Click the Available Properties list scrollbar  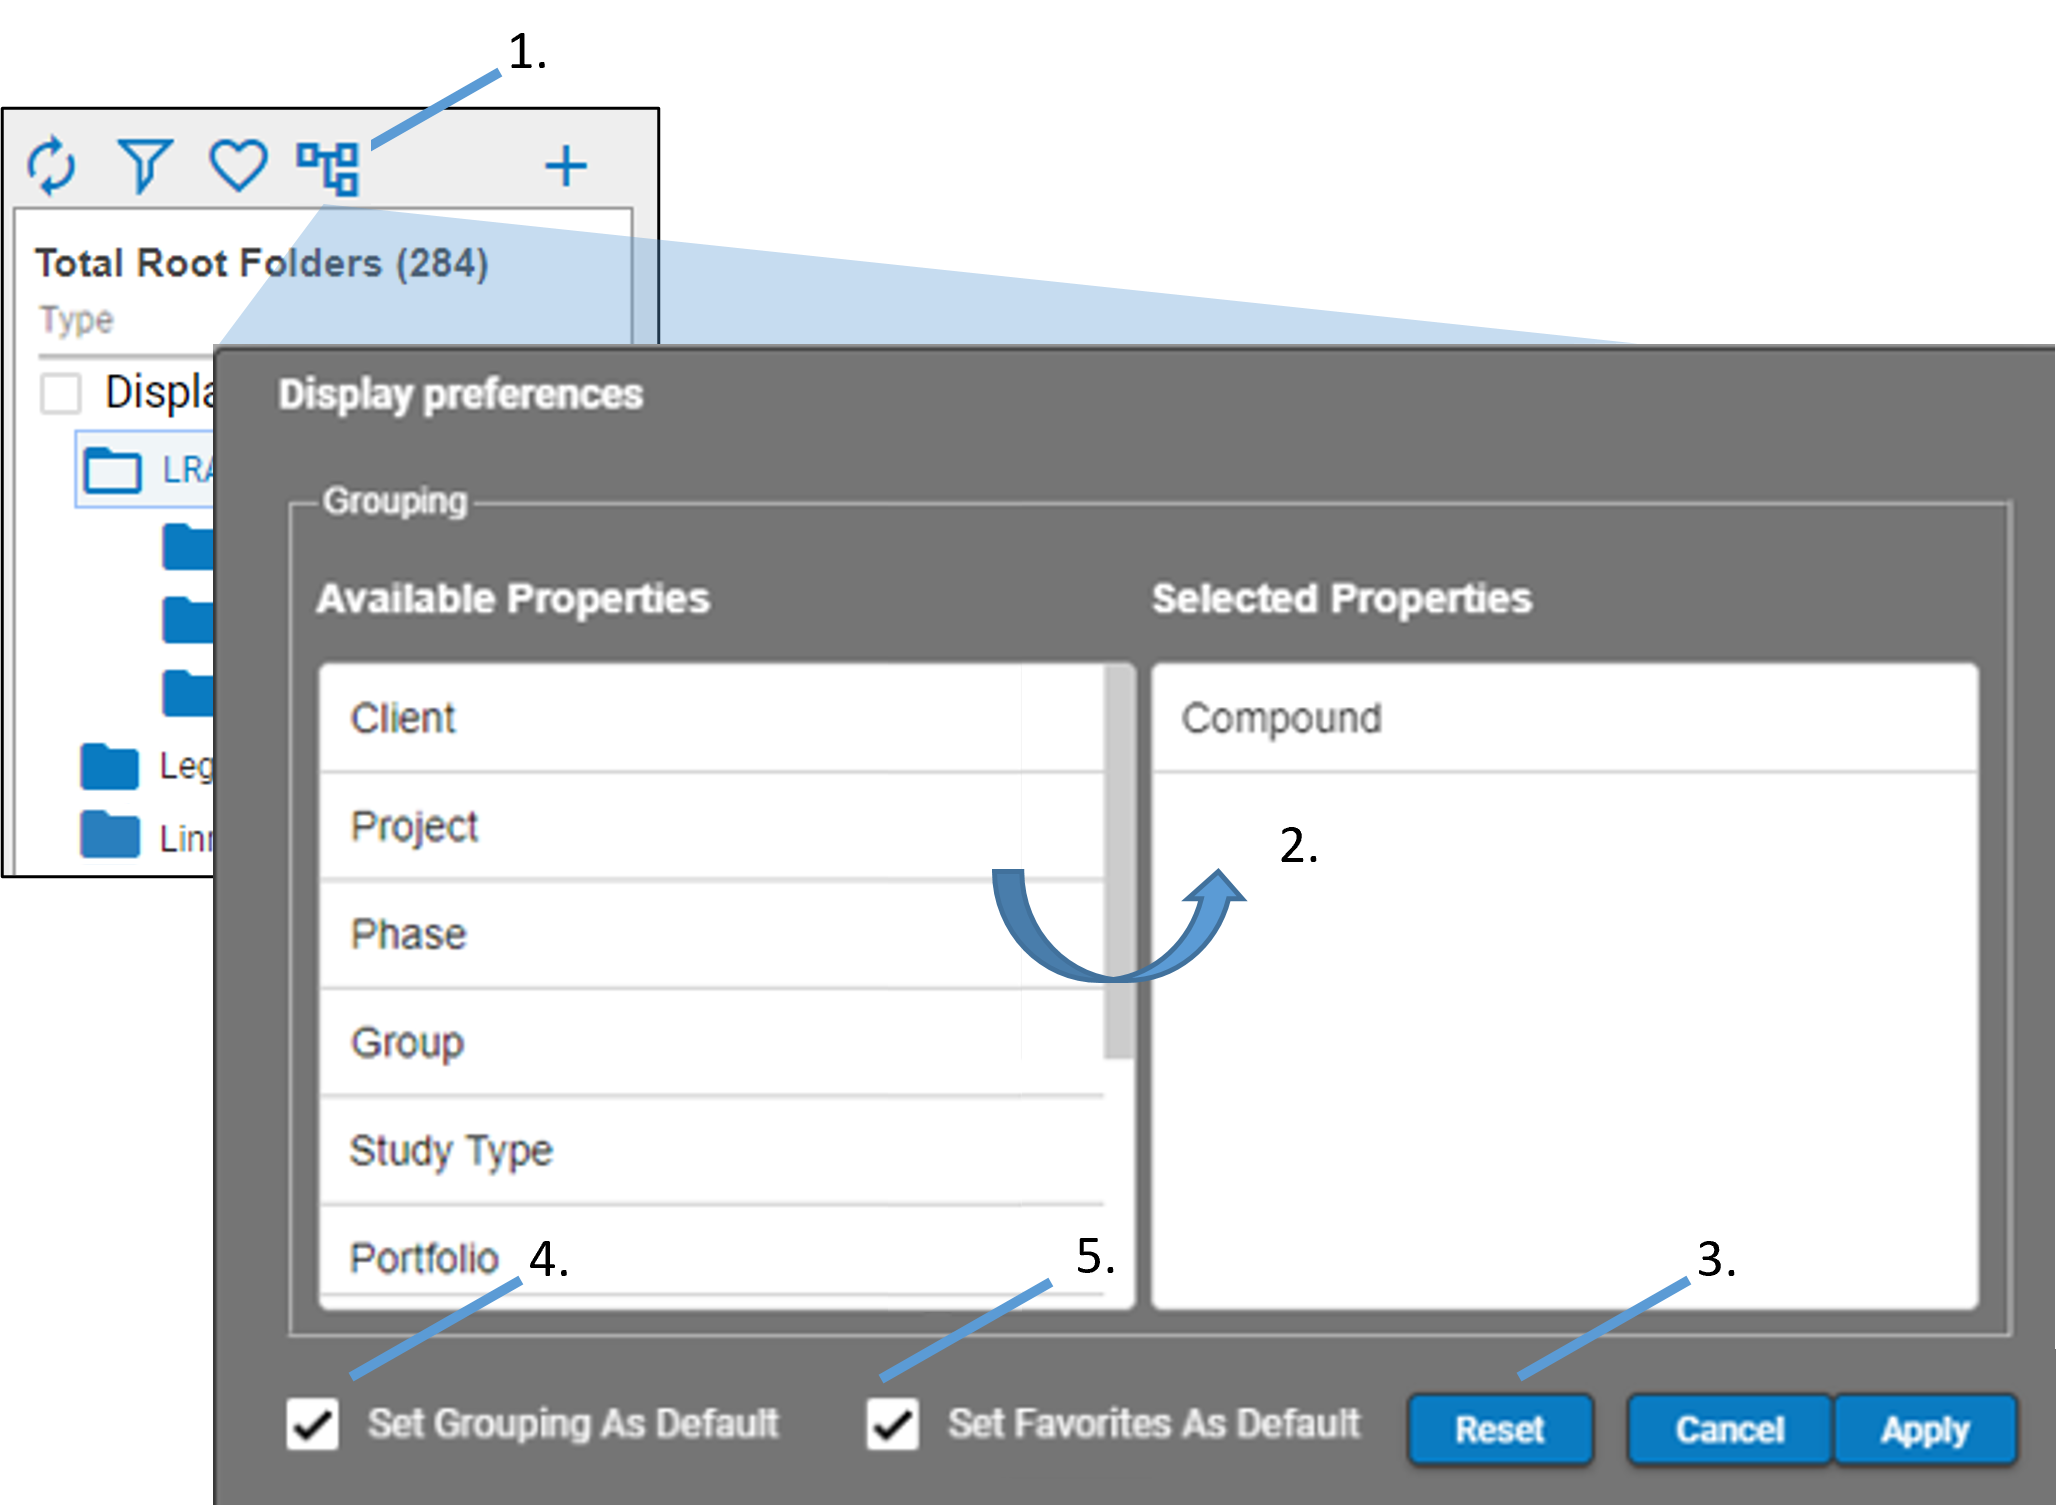1119,860
